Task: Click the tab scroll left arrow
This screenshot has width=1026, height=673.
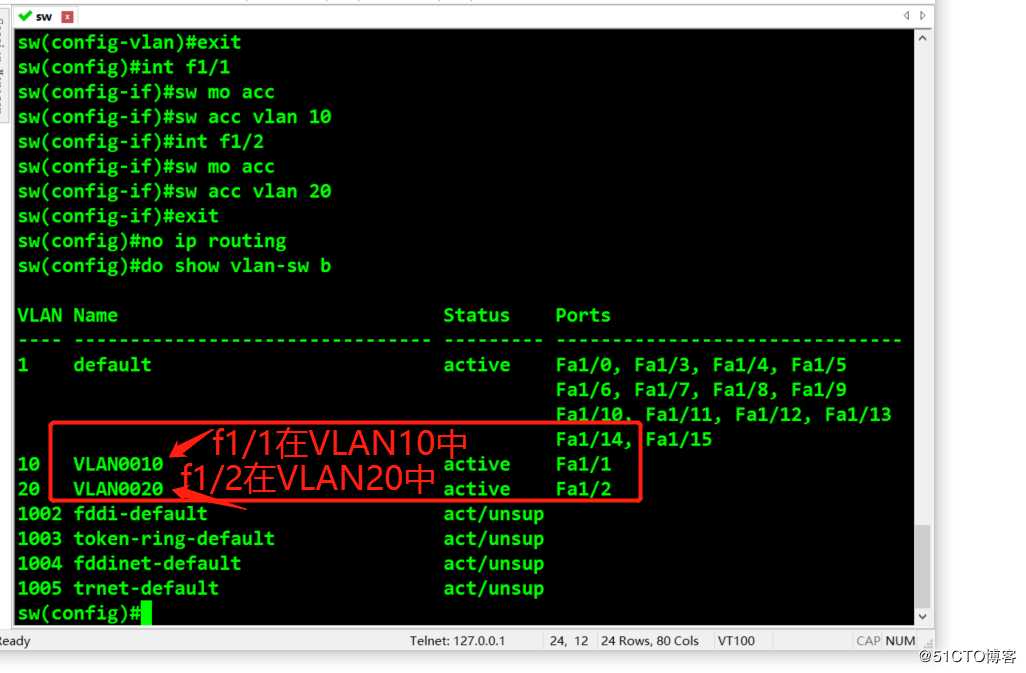Action: 906,15
